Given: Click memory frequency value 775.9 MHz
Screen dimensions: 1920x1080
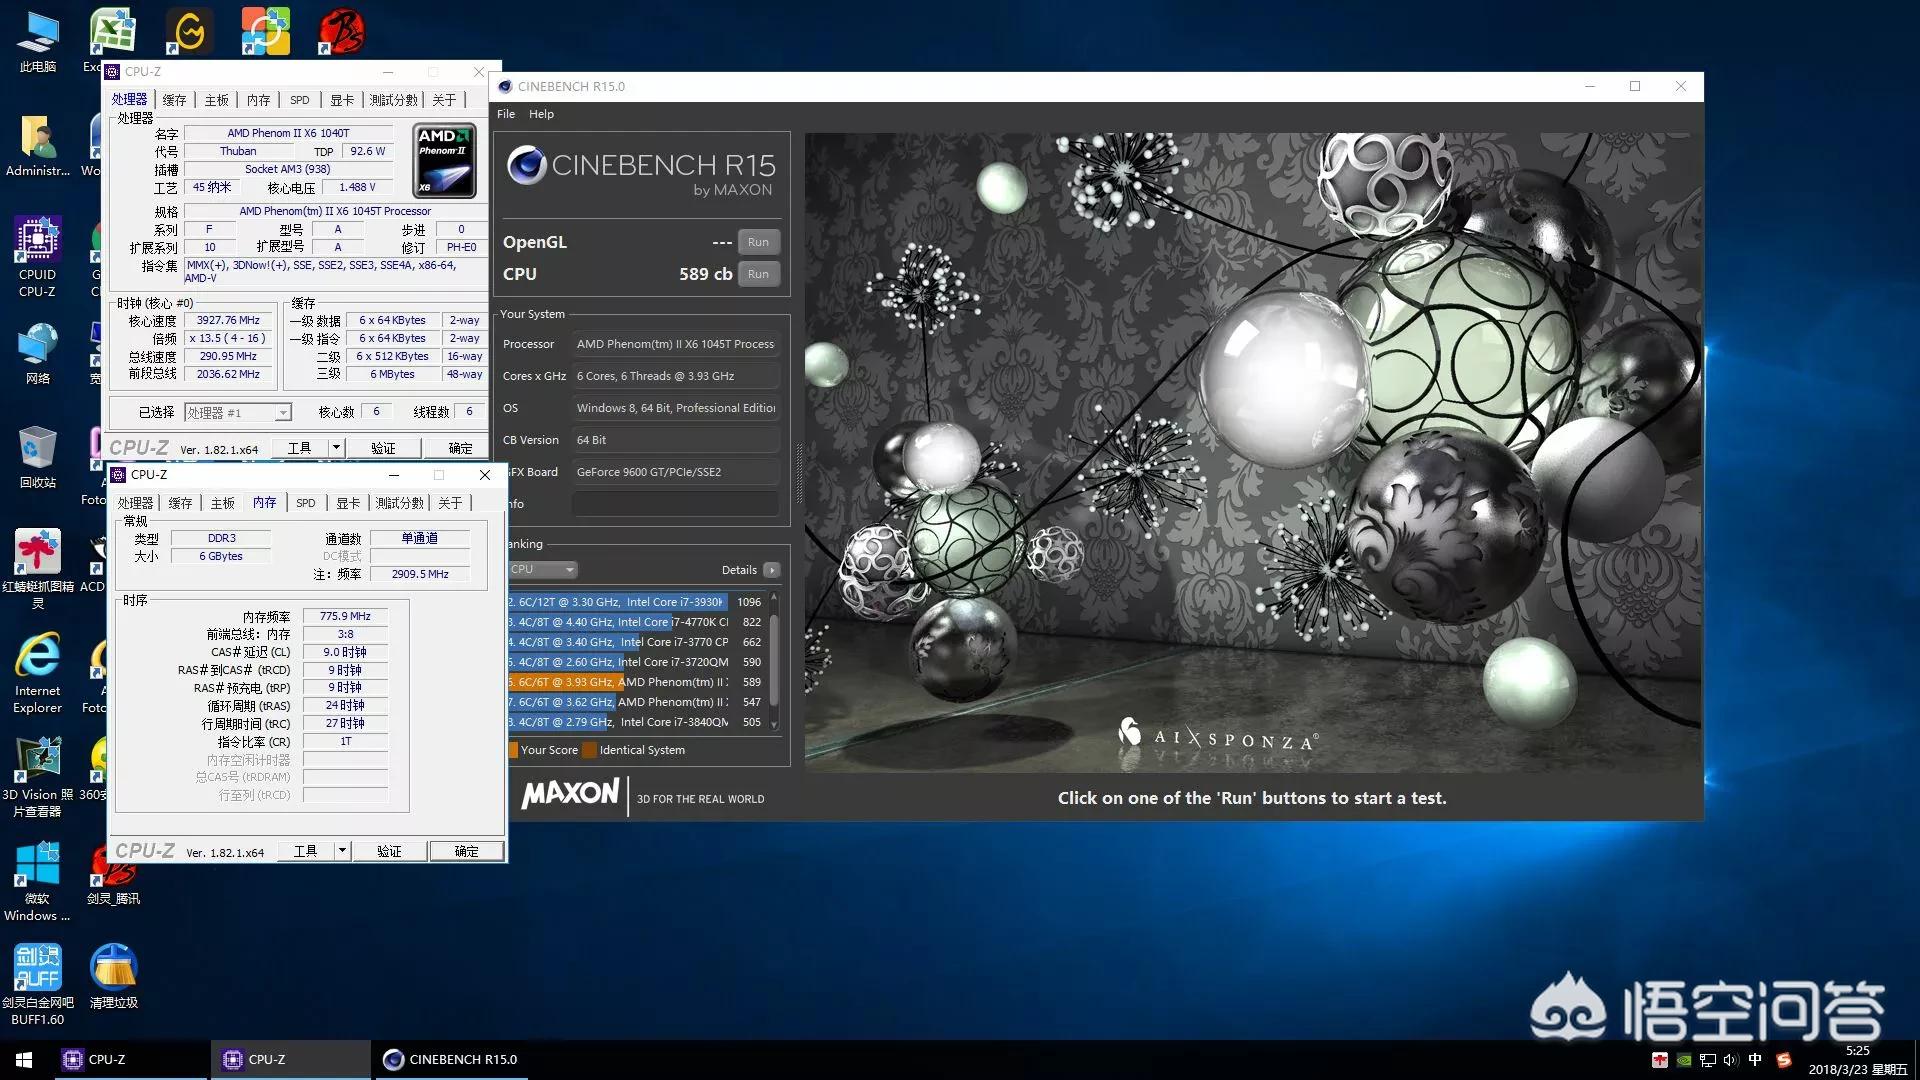Looking at the screenshot, I should click(x=345, y=616).
